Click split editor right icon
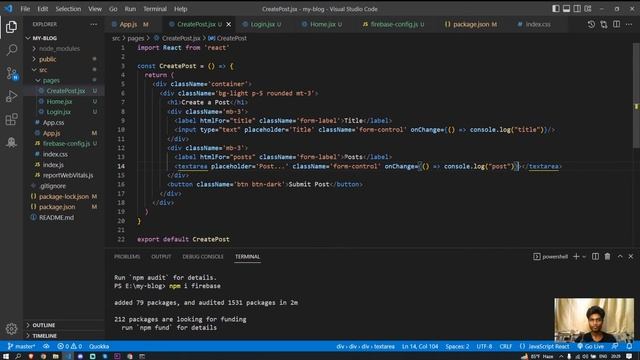The image size is (640, 360). pos(616,24)
